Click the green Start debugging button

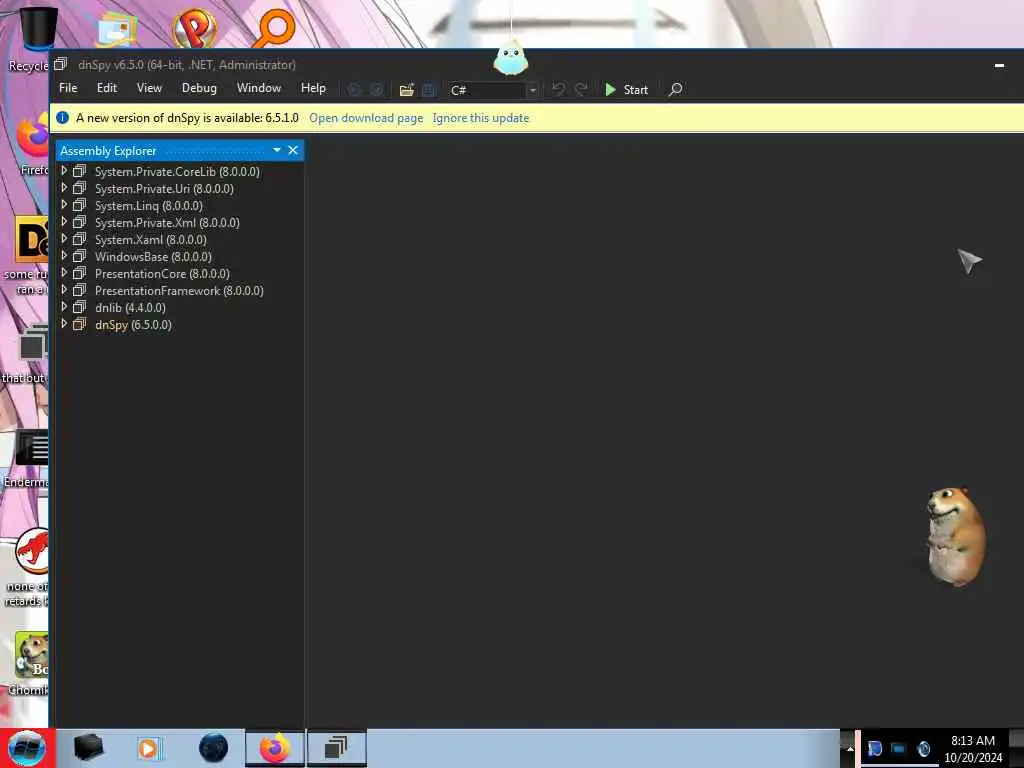626,89
